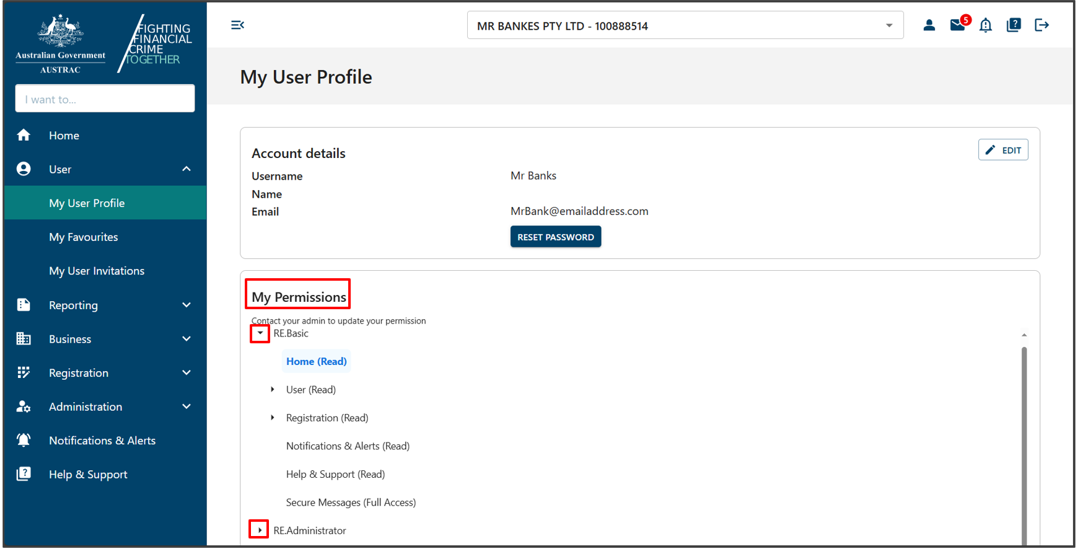Click the Account details heading
The width and height of the screenshot is (1077, 549).
298,153
